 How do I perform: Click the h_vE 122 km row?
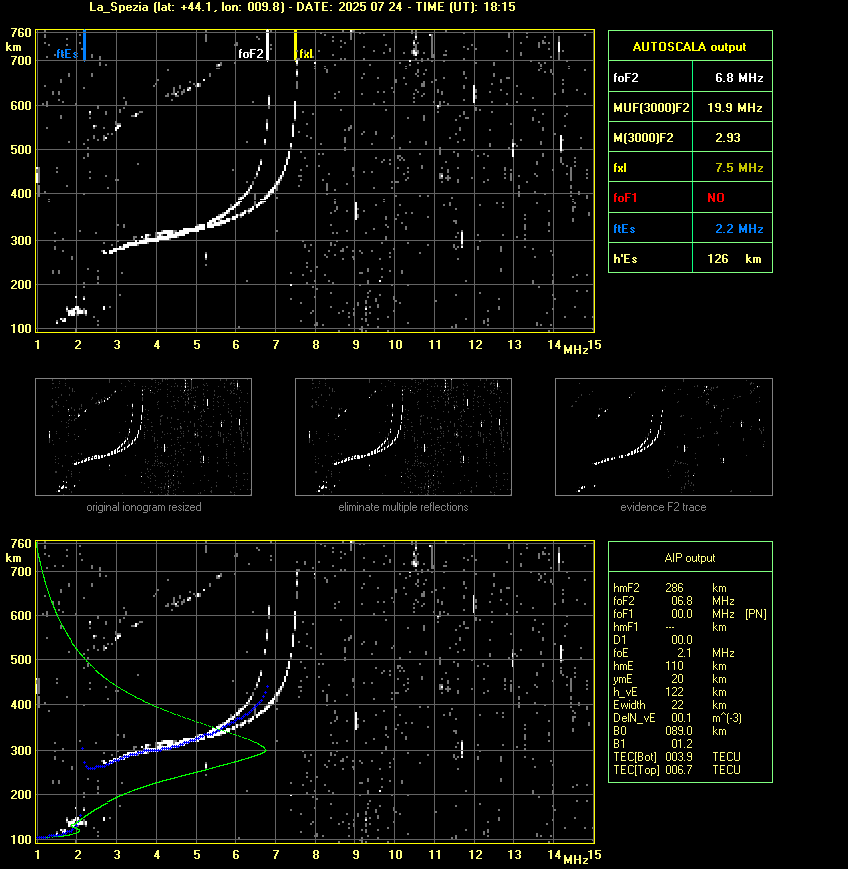click(670, 692)
